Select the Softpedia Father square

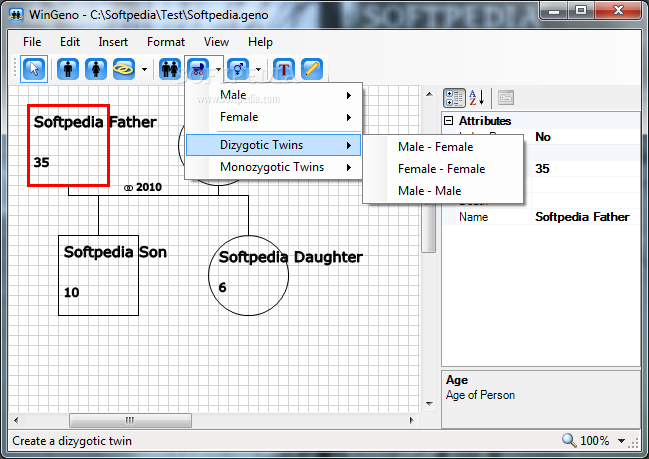tap(68, 146)
